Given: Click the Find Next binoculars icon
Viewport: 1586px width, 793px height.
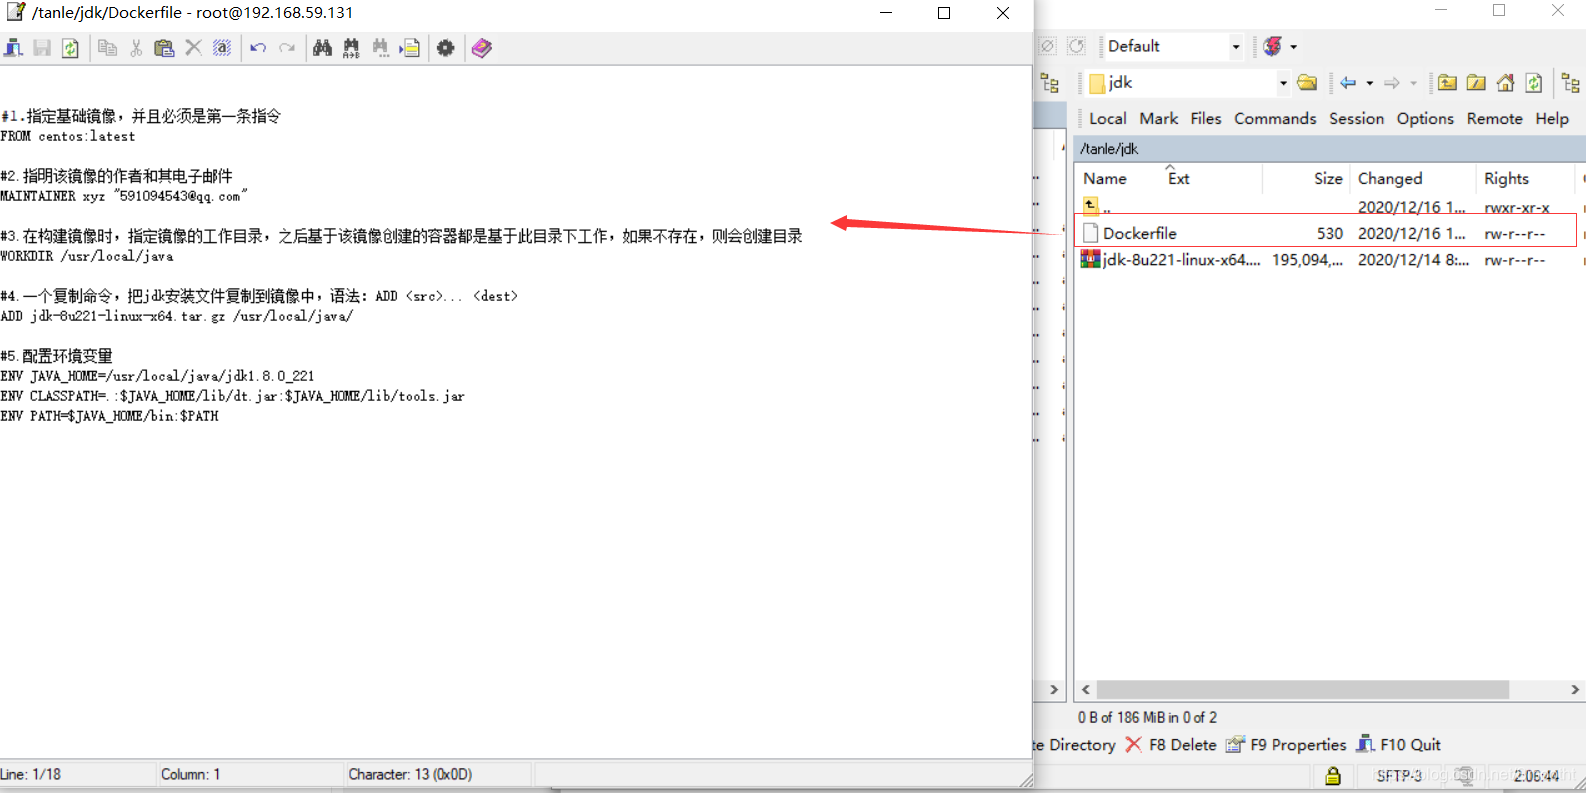Looking at the screenshot, I should pyautogui.click(x=380, y=48).
